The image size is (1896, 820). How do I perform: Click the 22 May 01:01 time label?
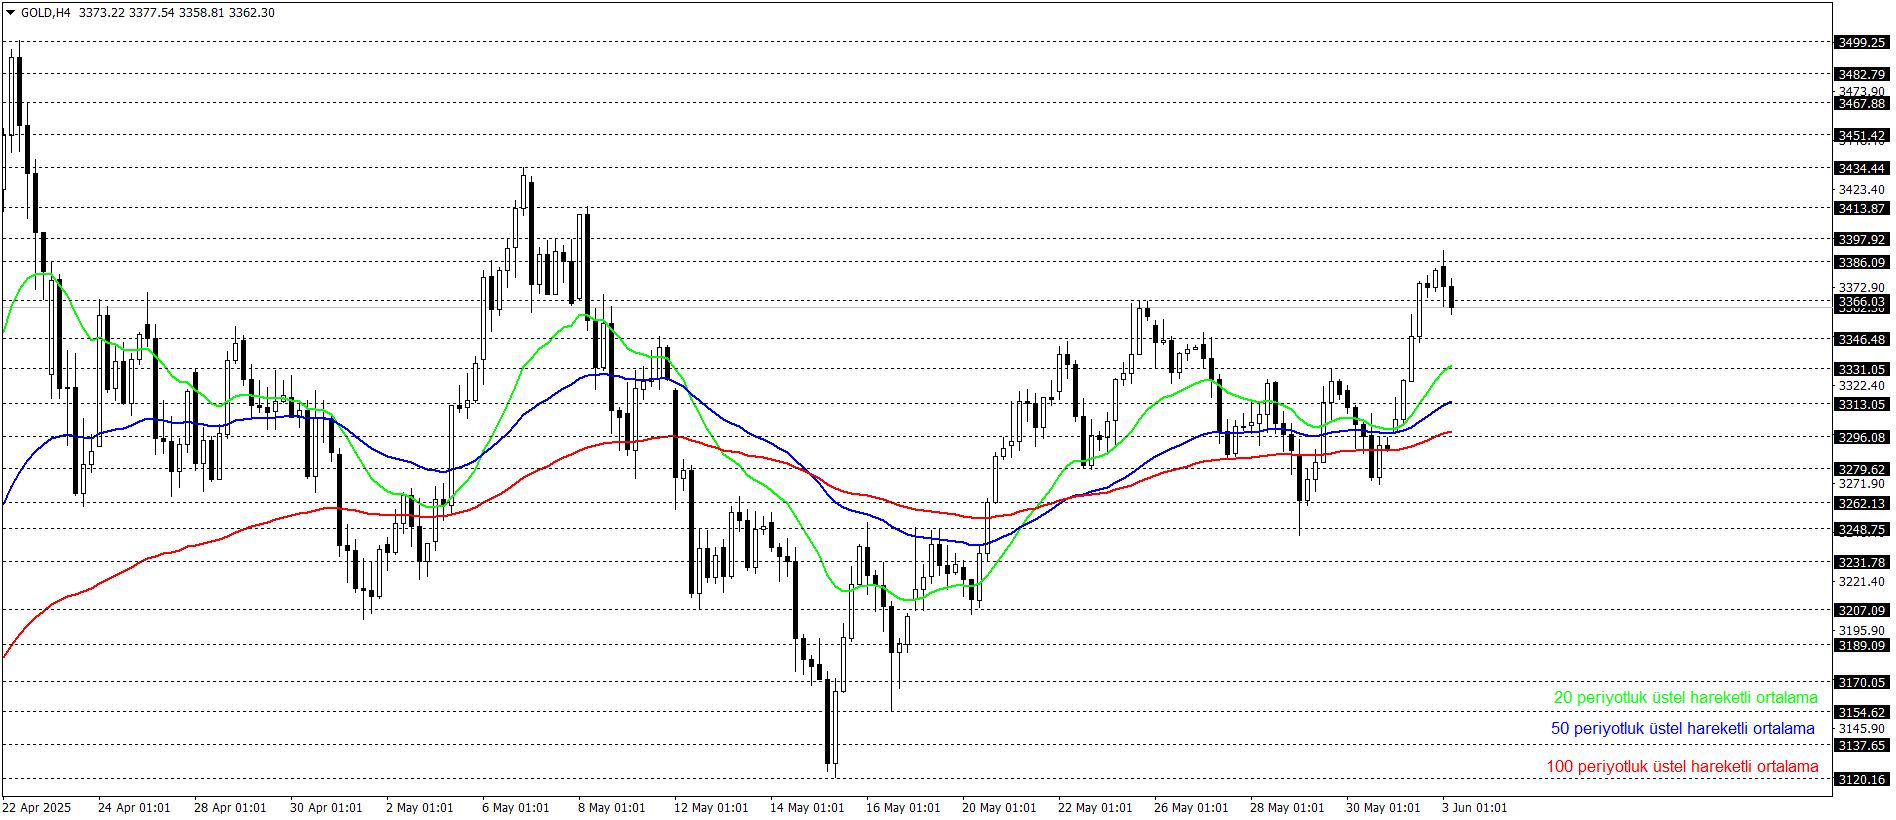pyautogui.click(x=1095, y=807)
